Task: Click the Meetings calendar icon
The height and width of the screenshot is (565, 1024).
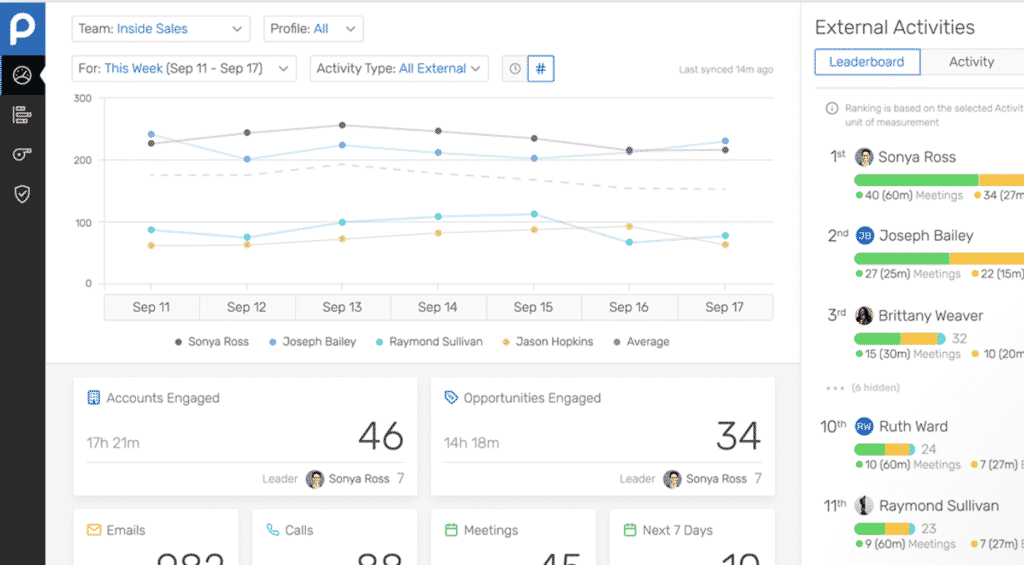Action: point(451,530)
